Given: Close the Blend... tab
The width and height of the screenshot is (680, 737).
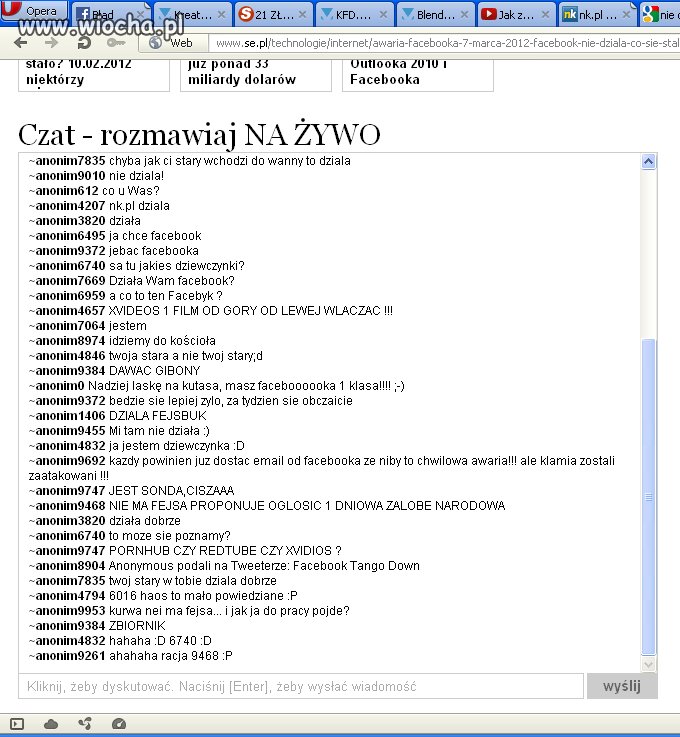Looking at the screenshot, I should click(x=464, y=15).
